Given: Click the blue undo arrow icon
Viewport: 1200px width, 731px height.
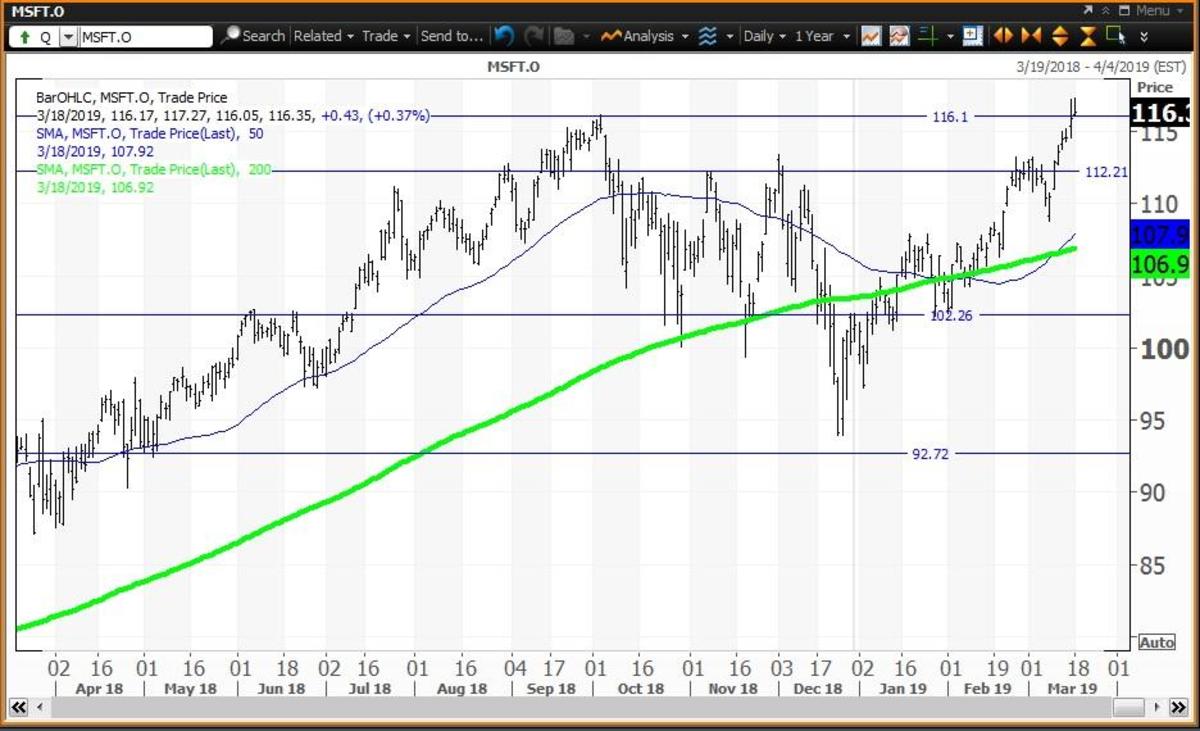Looking at the screenshot, I should coord(504,36).
